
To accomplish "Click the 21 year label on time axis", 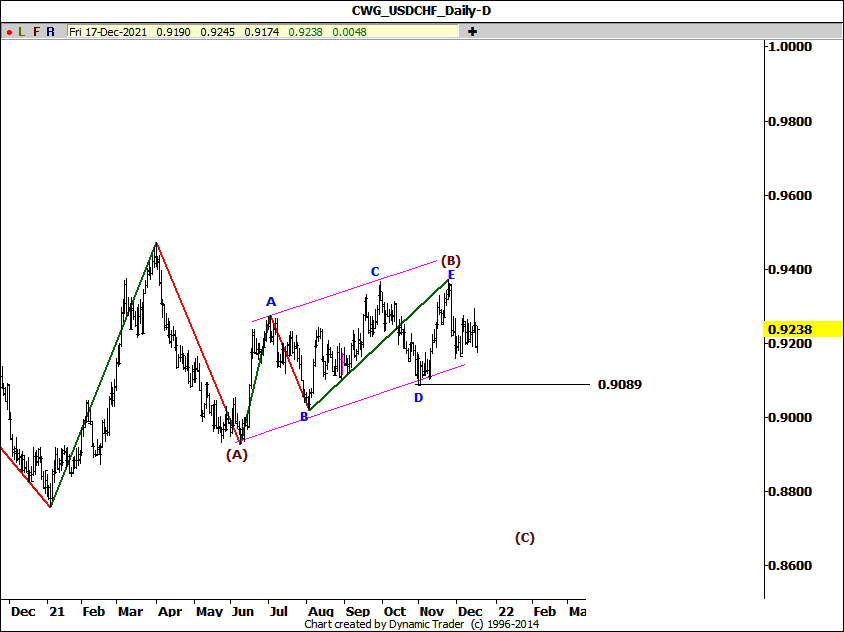I will point(57,612).
